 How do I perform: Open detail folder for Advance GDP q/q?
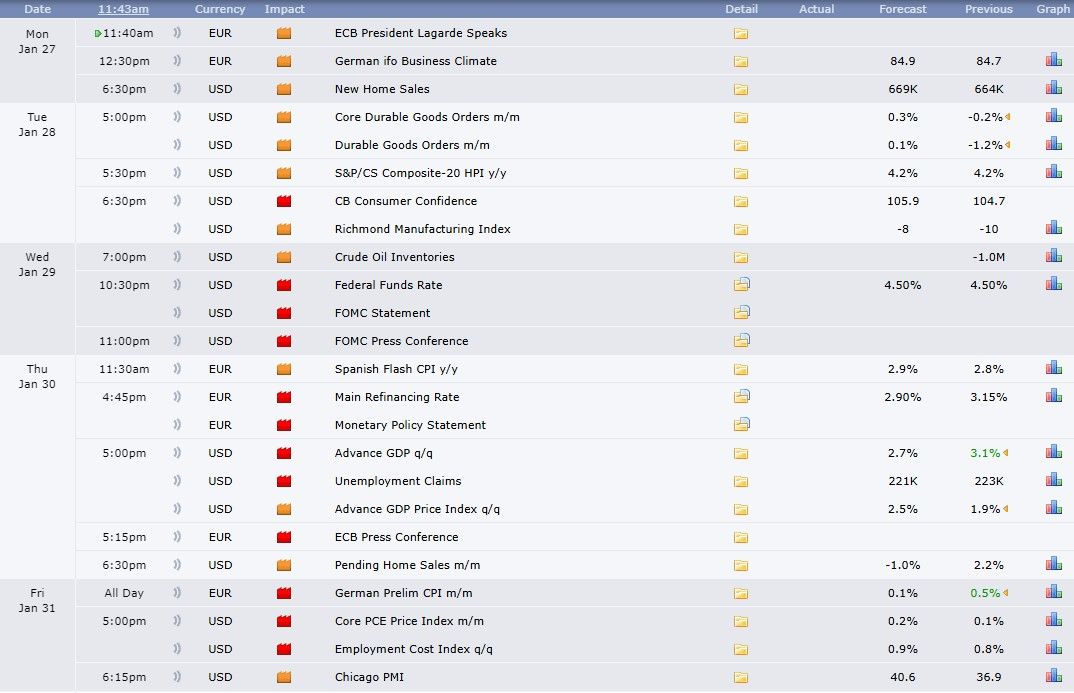[x=741, y=453]
